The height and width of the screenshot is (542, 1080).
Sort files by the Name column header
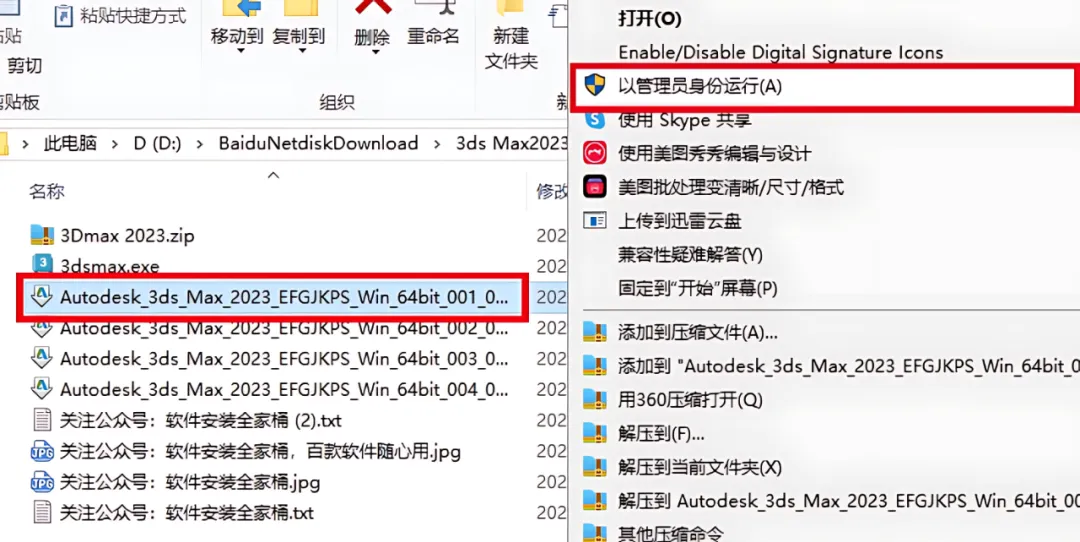(47, 191)
